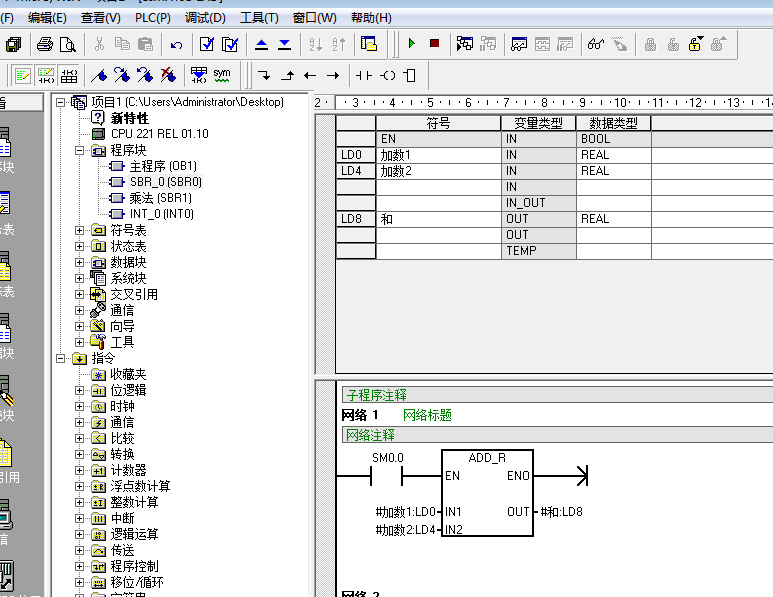
Task: Open the PLC(P) menu
Action: [x=152, y=17]
